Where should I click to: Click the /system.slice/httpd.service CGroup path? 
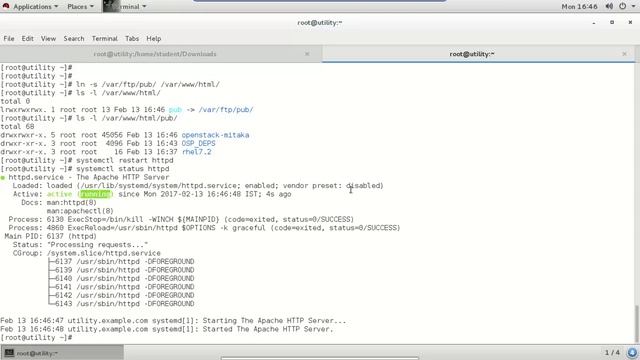[x=104, y=253]
